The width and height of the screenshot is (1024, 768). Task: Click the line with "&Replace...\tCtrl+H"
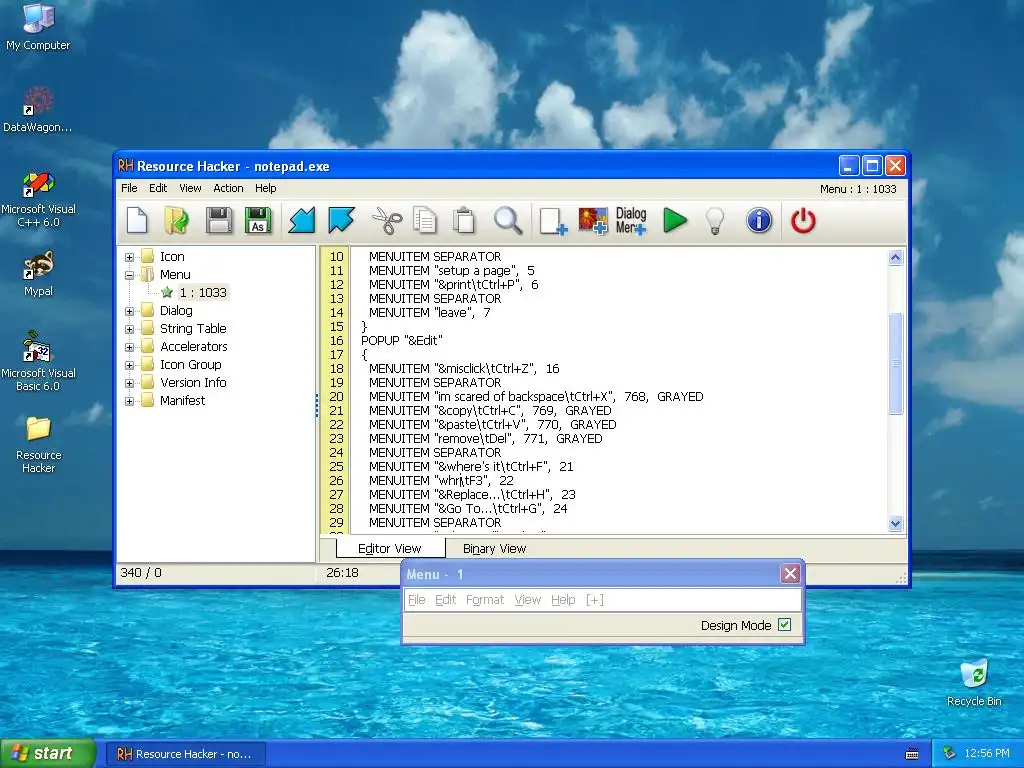(472, 494)
